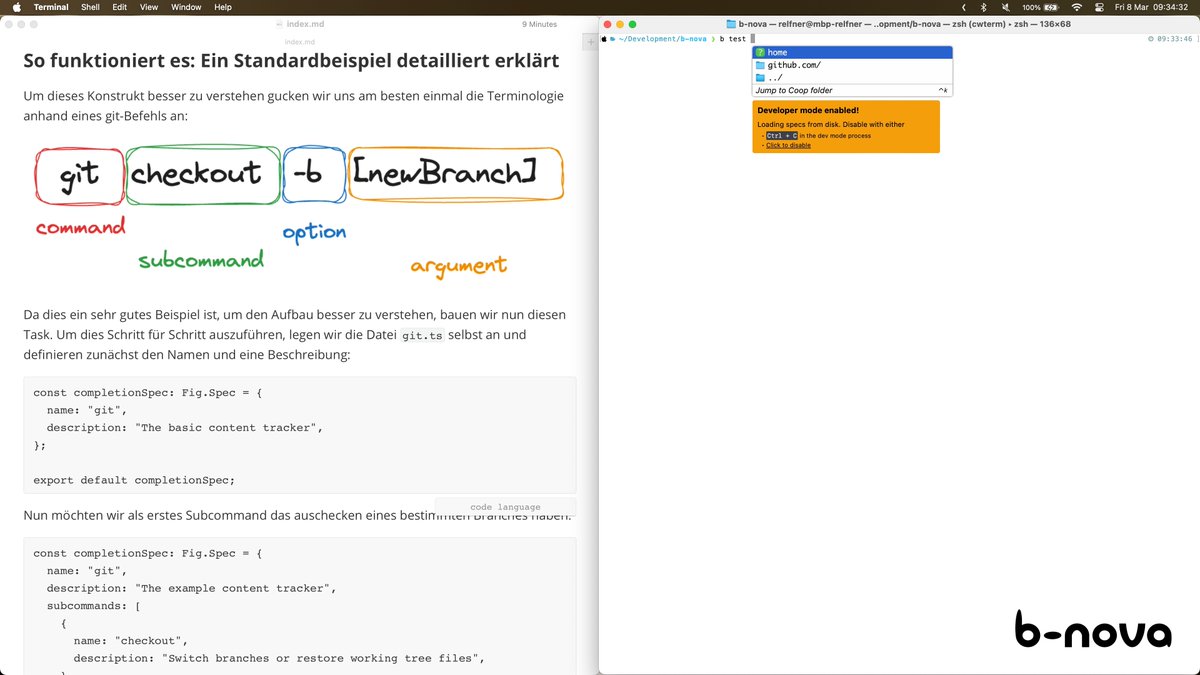Click the 'Developer mode enabled!' heading
The width and height of the screenshot is (1200, 675).
808,110
